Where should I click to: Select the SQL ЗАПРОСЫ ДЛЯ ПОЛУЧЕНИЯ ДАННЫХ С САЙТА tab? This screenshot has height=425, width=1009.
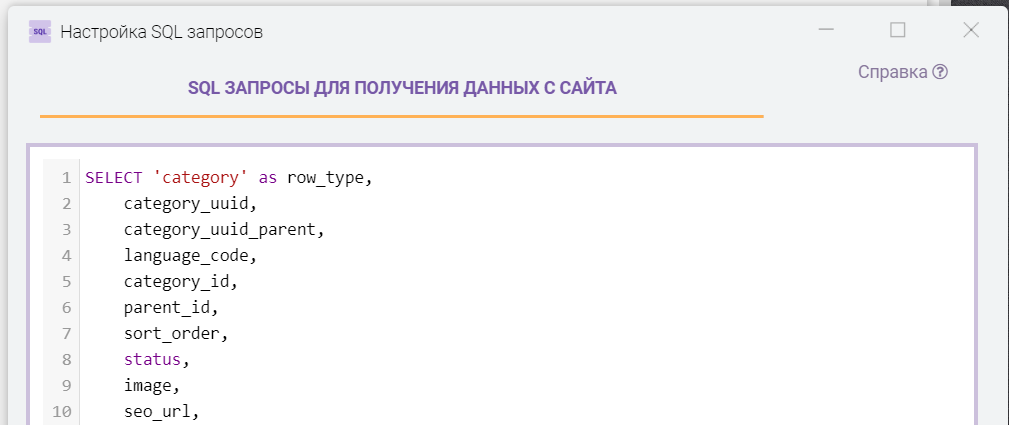[402, 88]
